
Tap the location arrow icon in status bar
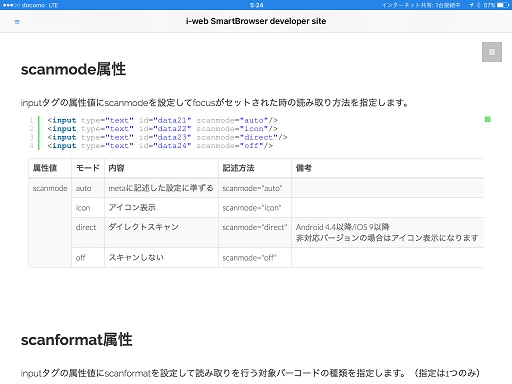[471, 5]
